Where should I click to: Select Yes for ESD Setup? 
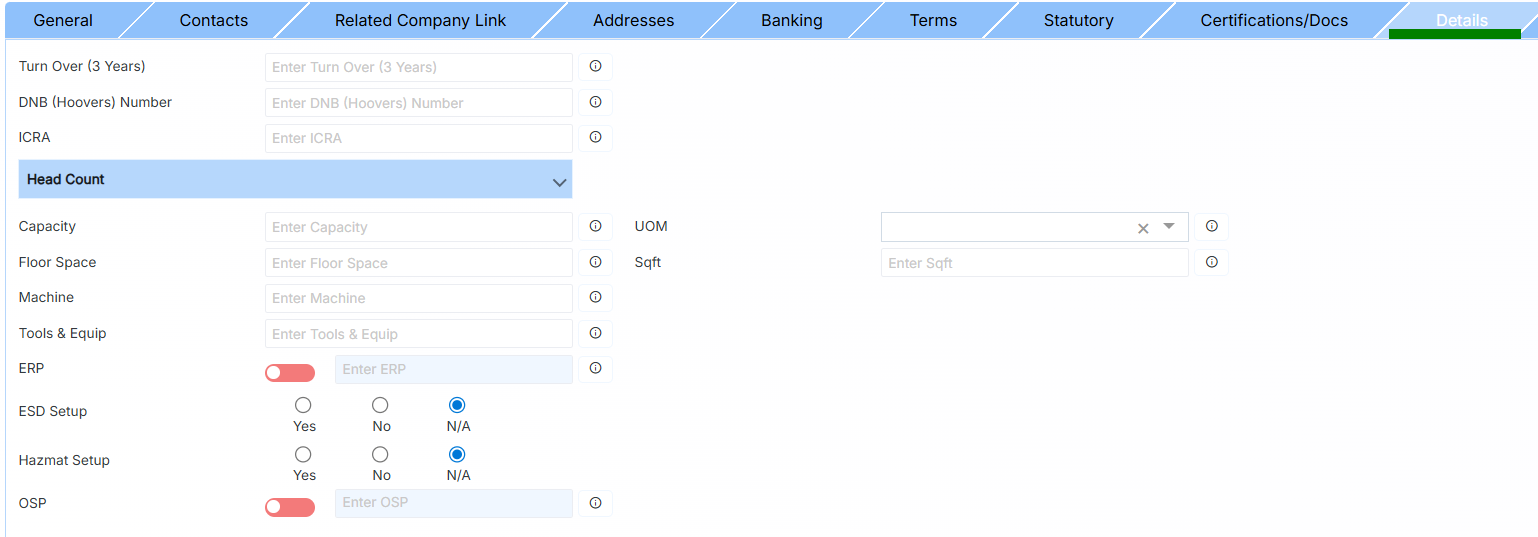pos(303,405)
